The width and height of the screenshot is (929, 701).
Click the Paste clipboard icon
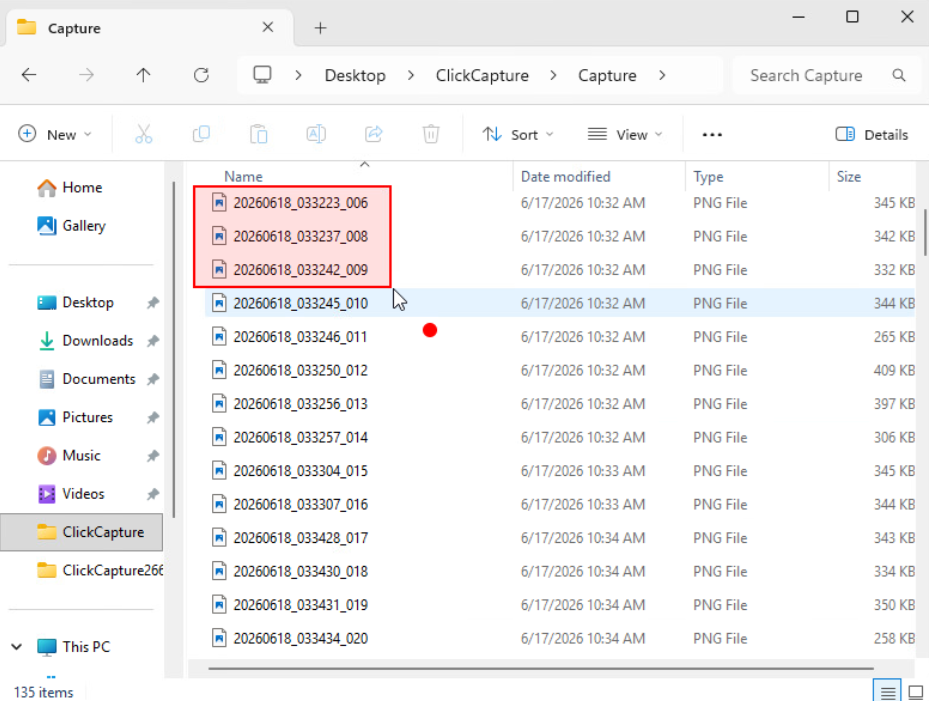pos(258,135)
